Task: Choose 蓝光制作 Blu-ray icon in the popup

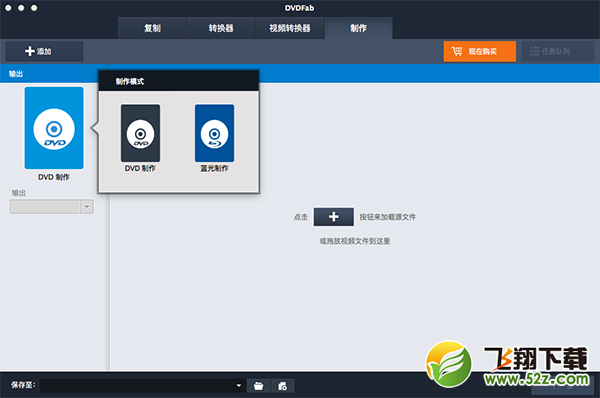Action: [x=214, y=133]
